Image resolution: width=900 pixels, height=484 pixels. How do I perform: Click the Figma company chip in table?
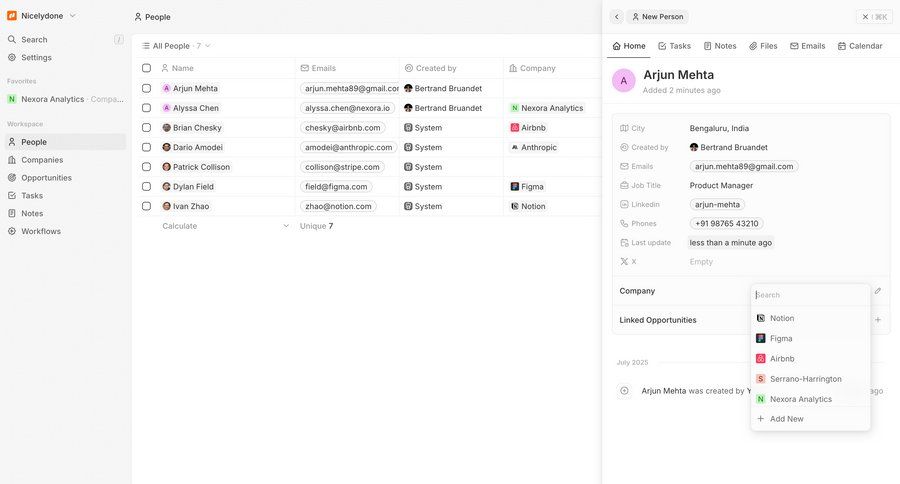[527, 187]
